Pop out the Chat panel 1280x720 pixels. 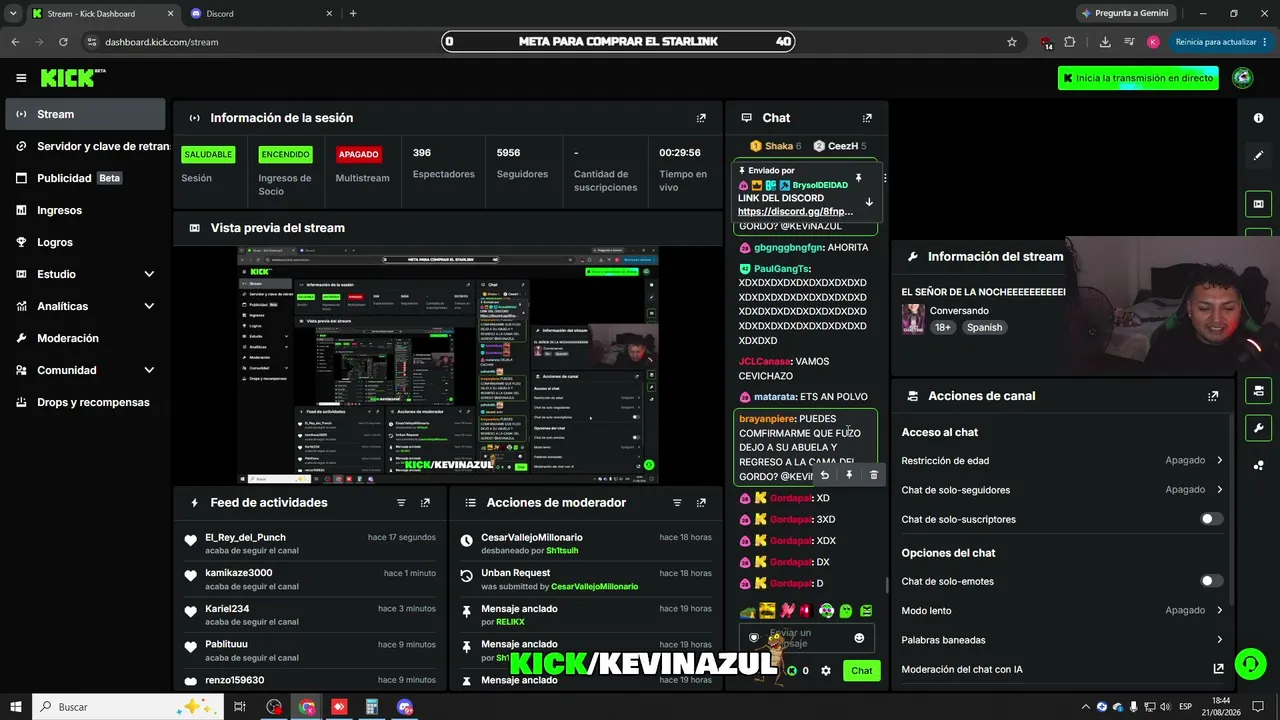(867, 118)
